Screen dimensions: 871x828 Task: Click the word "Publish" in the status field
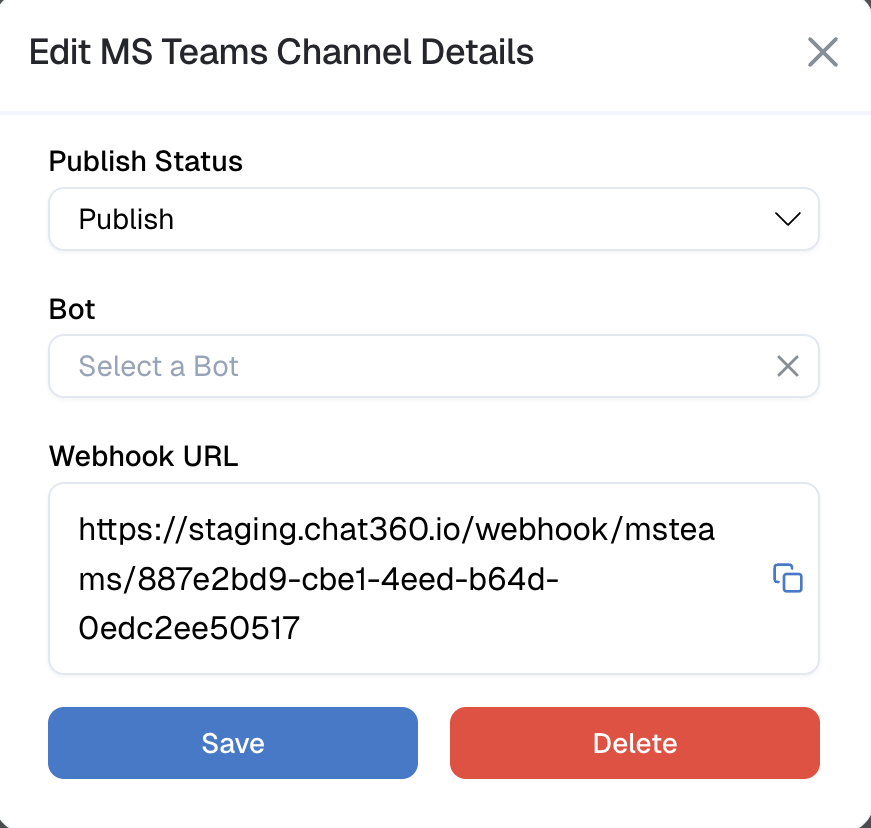pos(126,219)
